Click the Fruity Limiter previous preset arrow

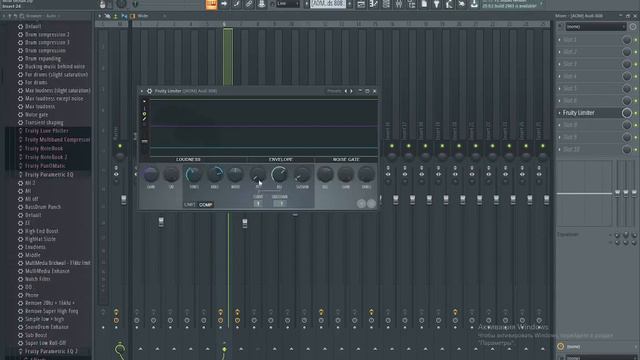(x=346, y=91)
